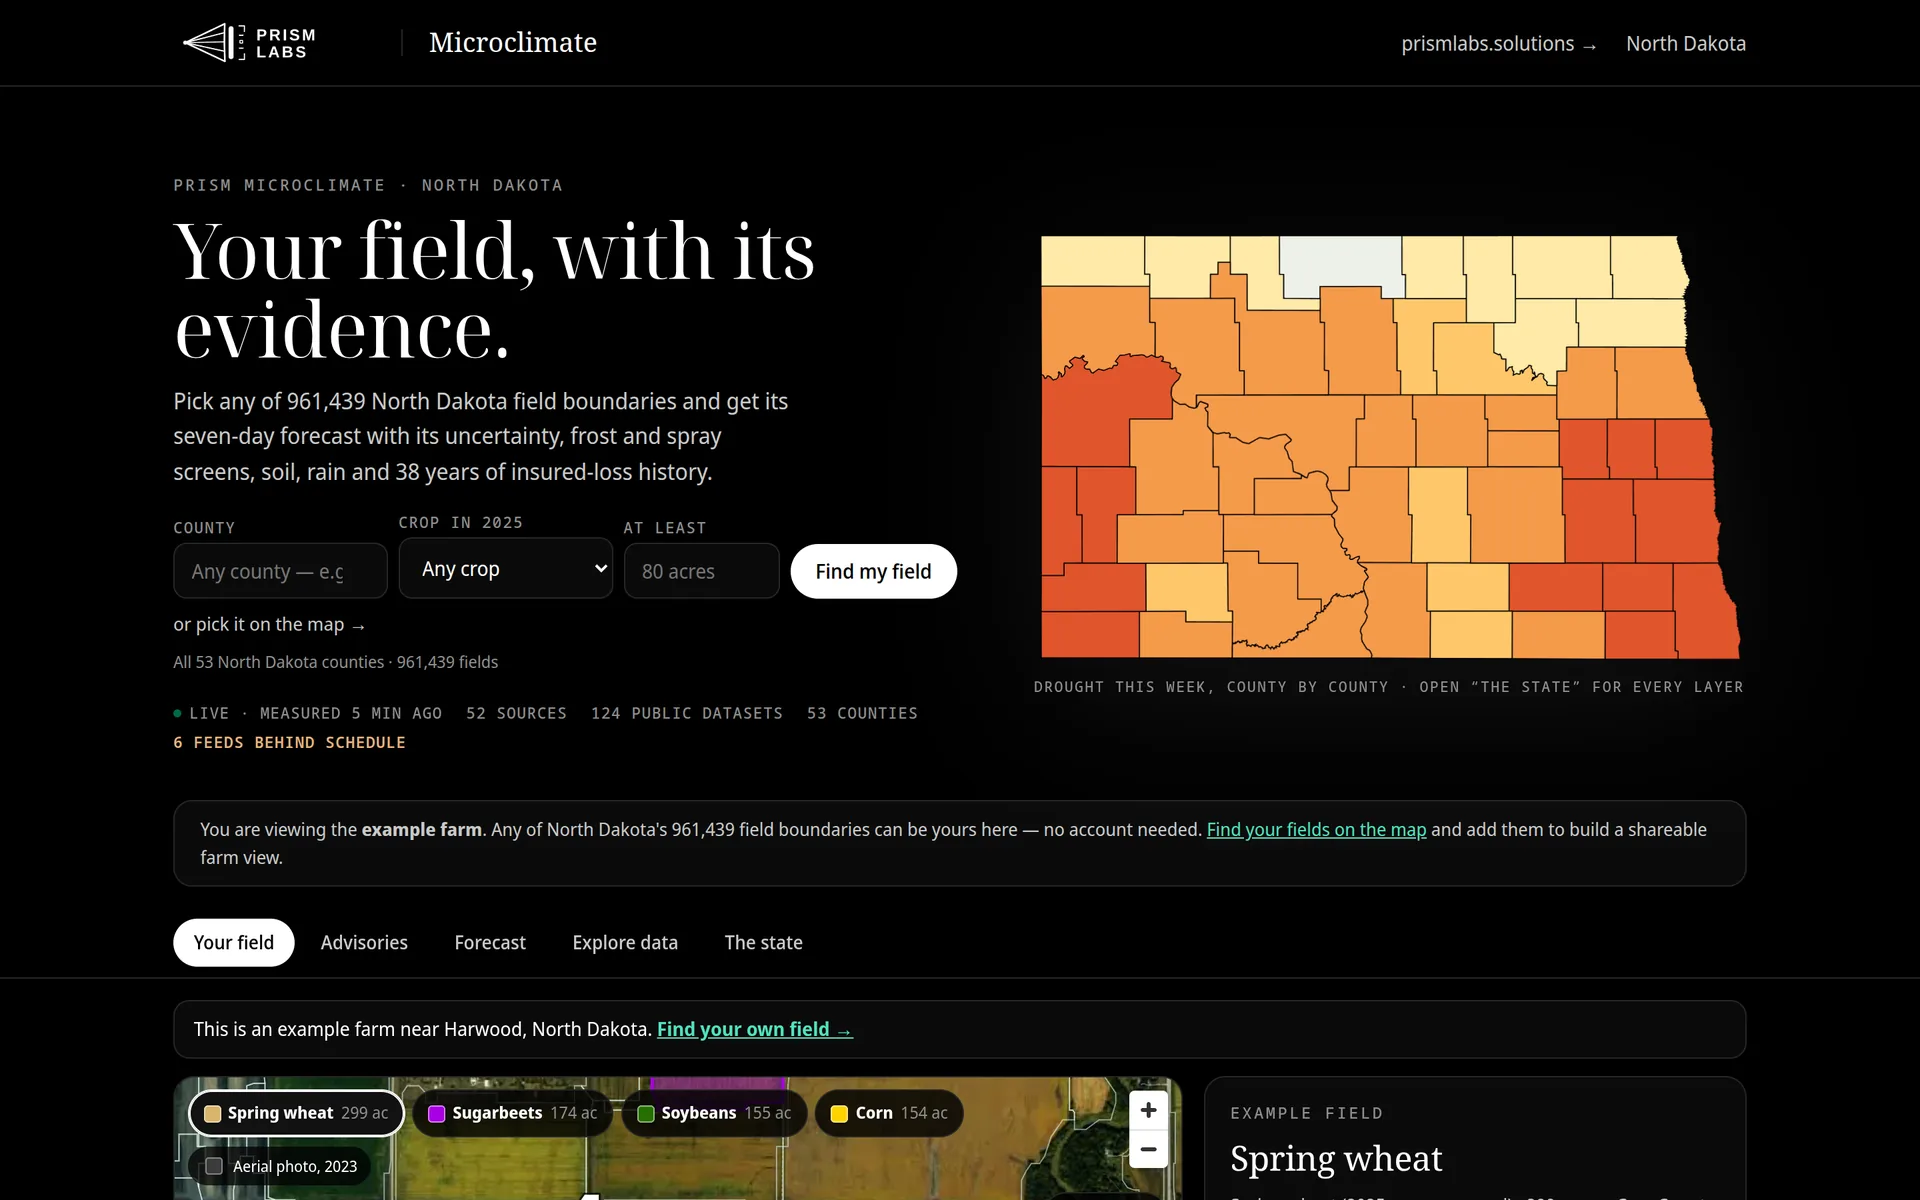Open the Advisories tab

[x=364, y=942]
